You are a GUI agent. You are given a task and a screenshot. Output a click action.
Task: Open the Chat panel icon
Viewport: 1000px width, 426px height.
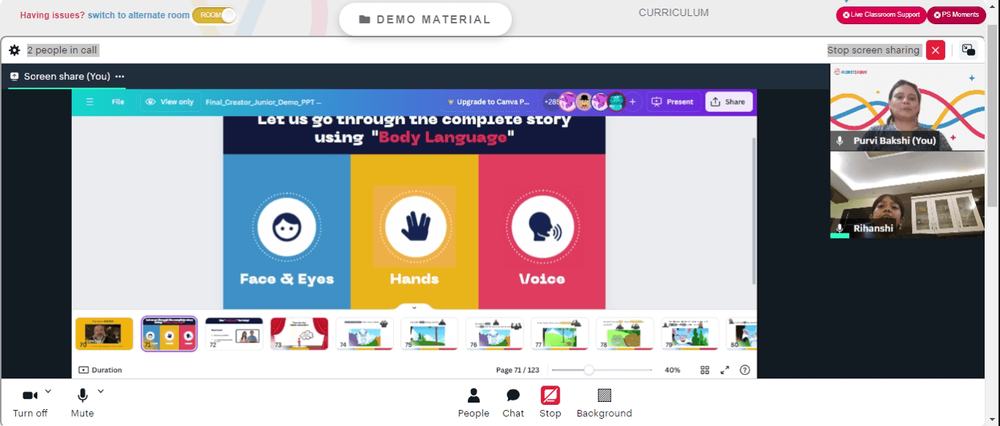513,396
